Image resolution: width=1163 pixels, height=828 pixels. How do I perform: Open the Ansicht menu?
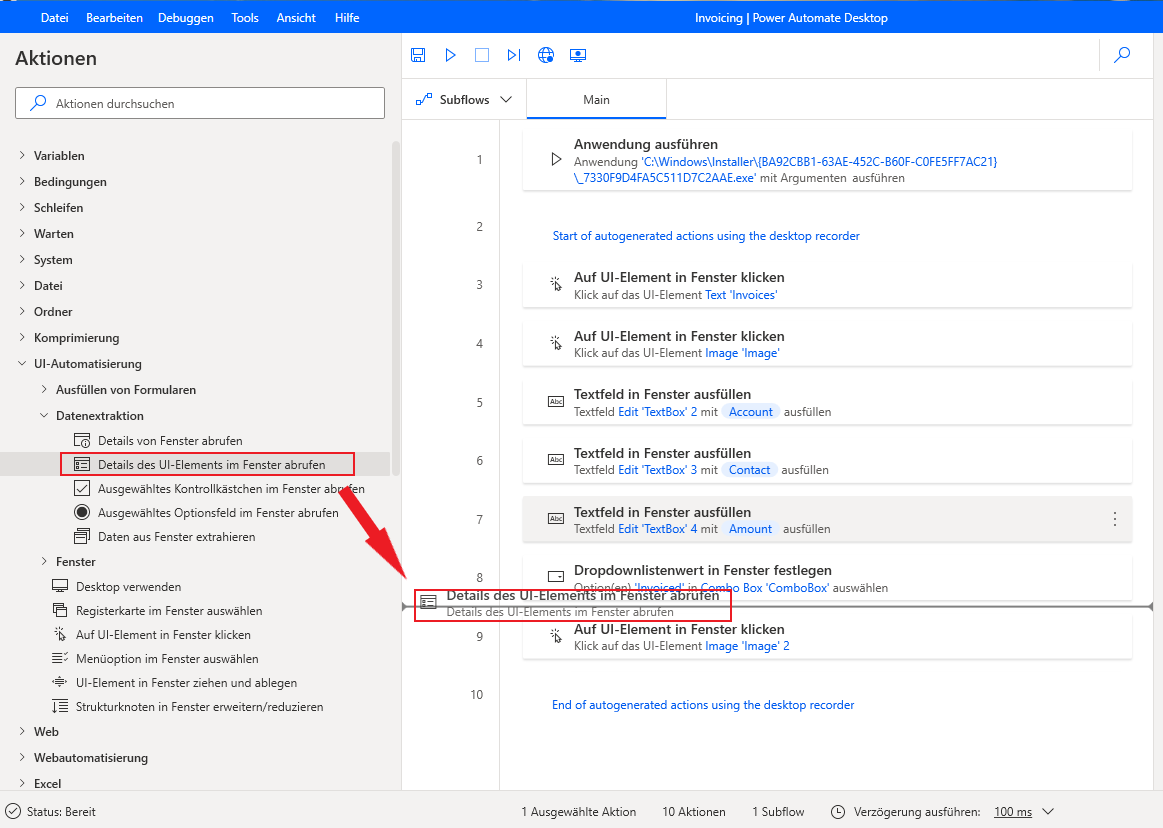296,18
